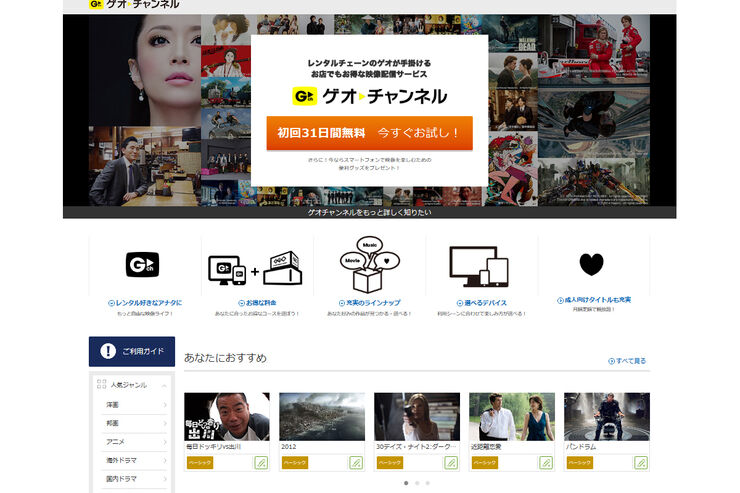The image size is (740, 493).
Task: Click the 毎日ドッキリvs出川 title text
Action: pos(214,447)
